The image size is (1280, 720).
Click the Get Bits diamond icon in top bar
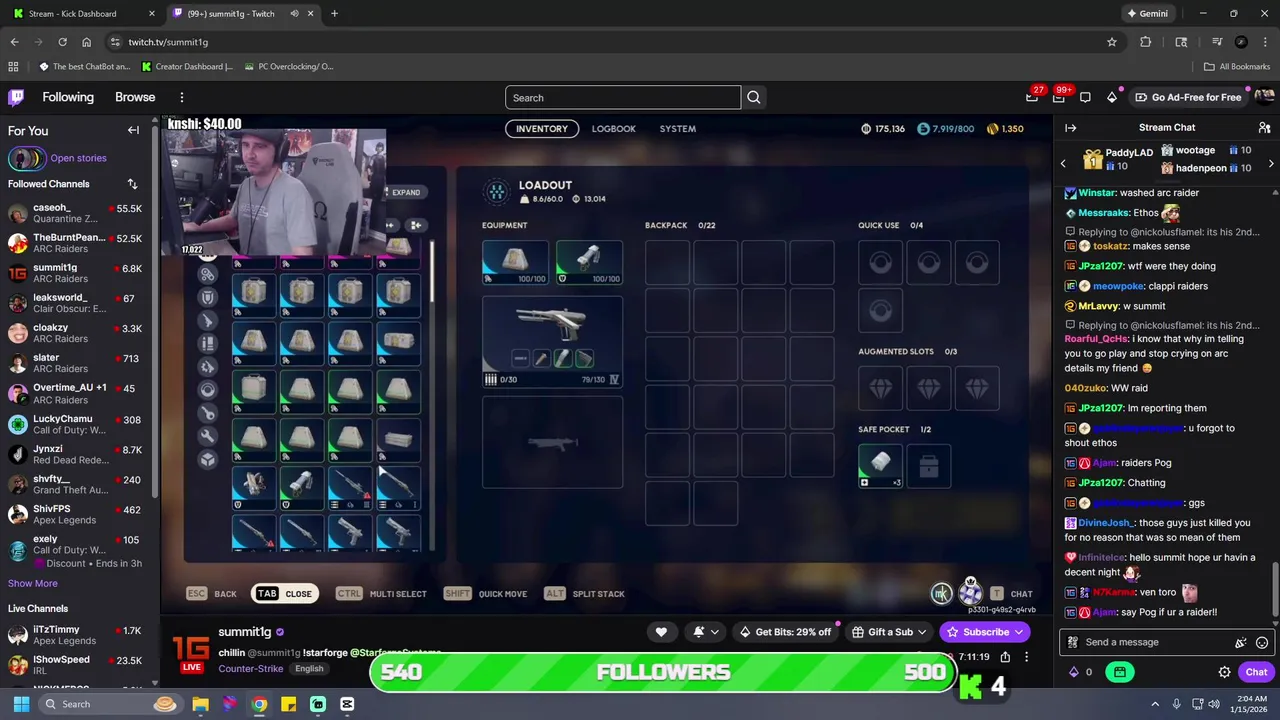tap(1112, 97)
